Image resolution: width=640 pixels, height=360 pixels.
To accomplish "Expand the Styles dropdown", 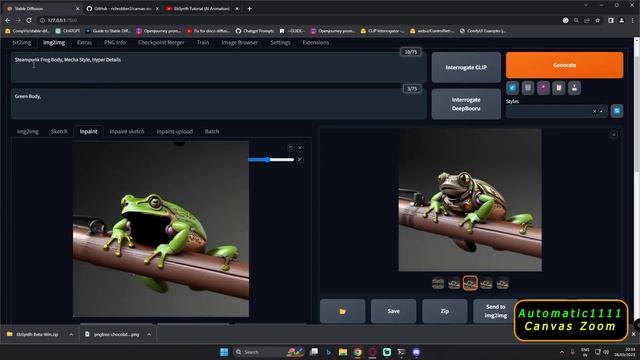I will (601, 111).
